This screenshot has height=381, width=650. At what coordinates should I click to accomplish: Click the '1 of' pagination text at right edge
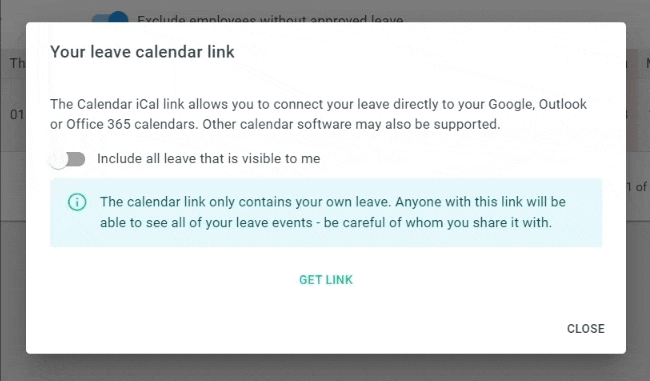tap(637, 187)
